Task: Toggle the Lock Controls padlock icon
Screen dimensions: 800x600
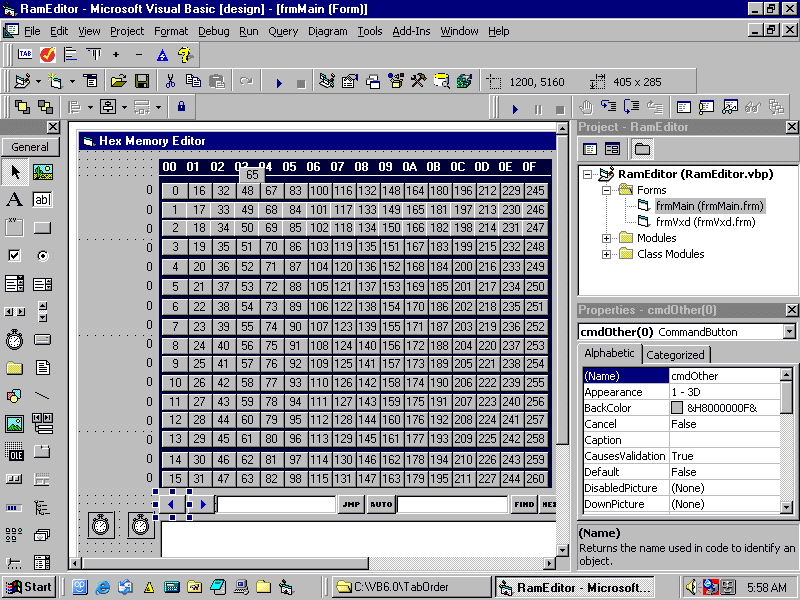Action: tap(181, 107)
